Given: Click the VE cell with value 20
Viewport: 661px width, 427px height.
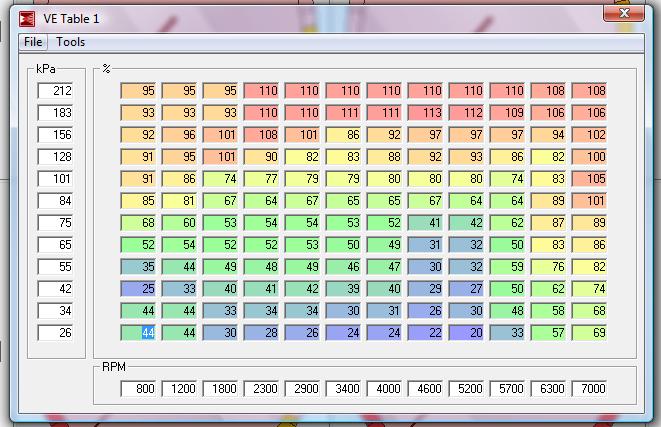Looking at the screenshot, I should click(466, 333).
